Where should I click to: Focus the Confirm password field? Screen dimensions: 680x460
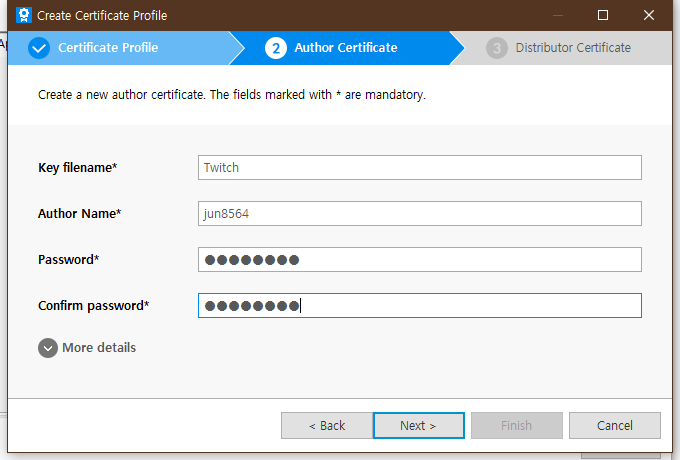click(420, 305)
